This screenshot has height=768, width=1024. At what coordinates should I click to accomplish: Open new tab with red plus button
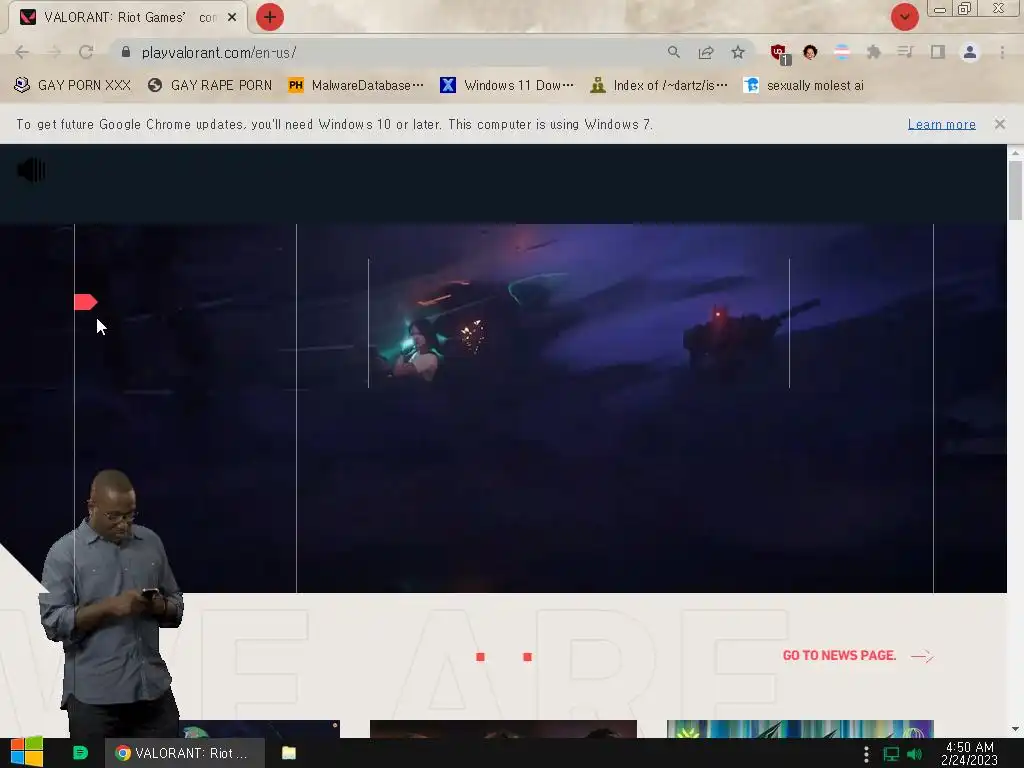click(270, 17)
